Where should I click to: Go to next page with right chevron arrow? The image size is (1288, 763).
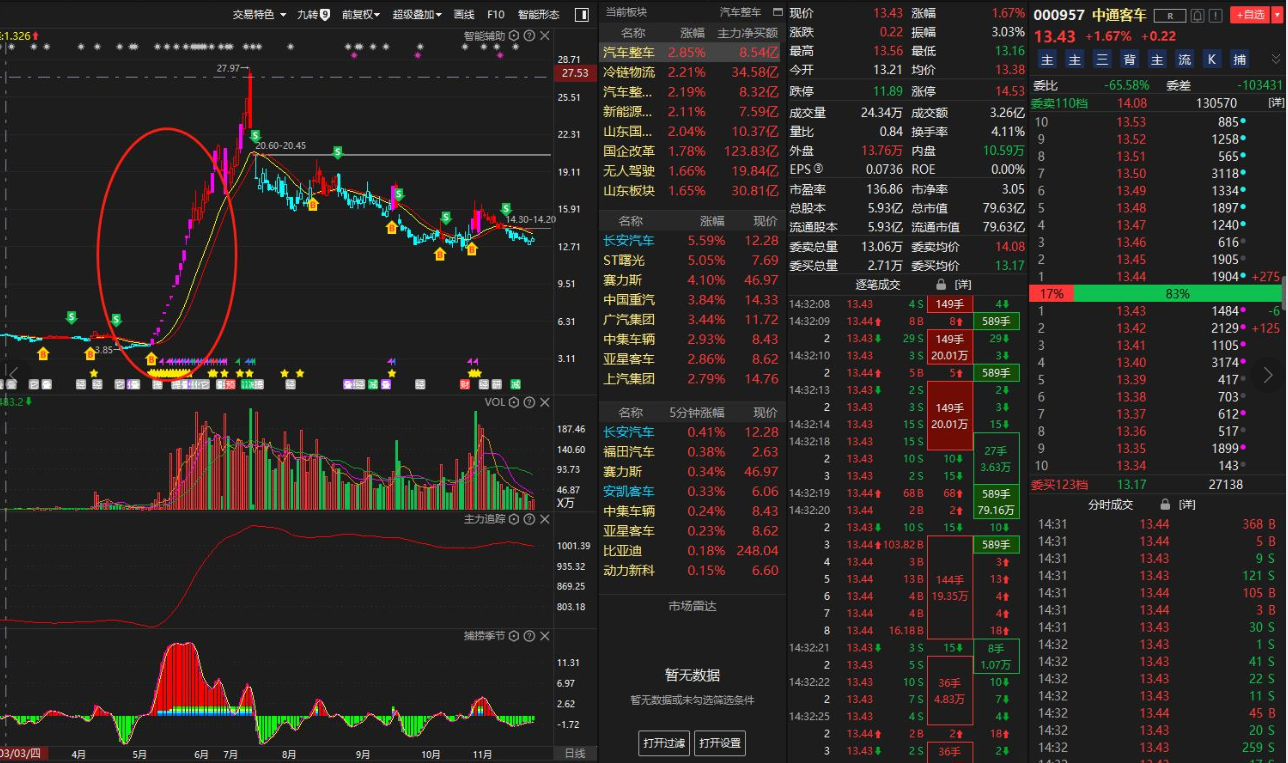(1269, 375)
